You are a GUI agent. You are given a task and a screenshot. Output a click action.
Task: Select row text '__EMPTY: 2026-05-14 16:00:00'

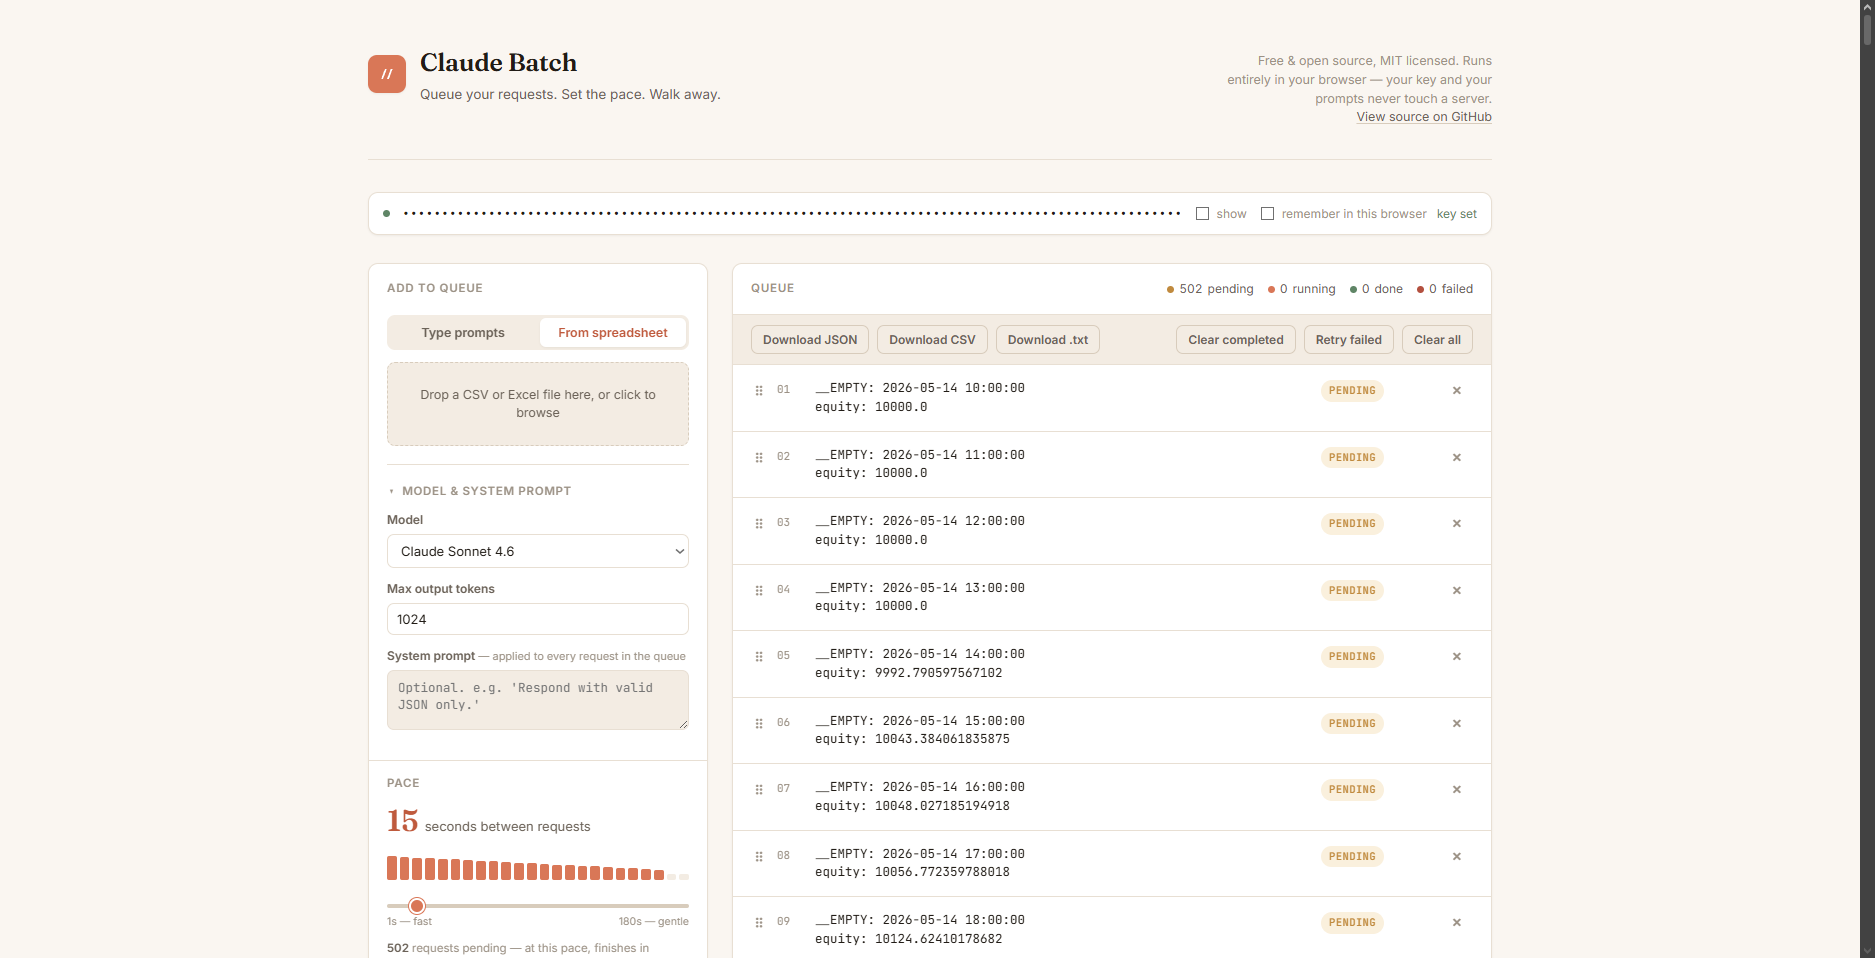point(920,787)
